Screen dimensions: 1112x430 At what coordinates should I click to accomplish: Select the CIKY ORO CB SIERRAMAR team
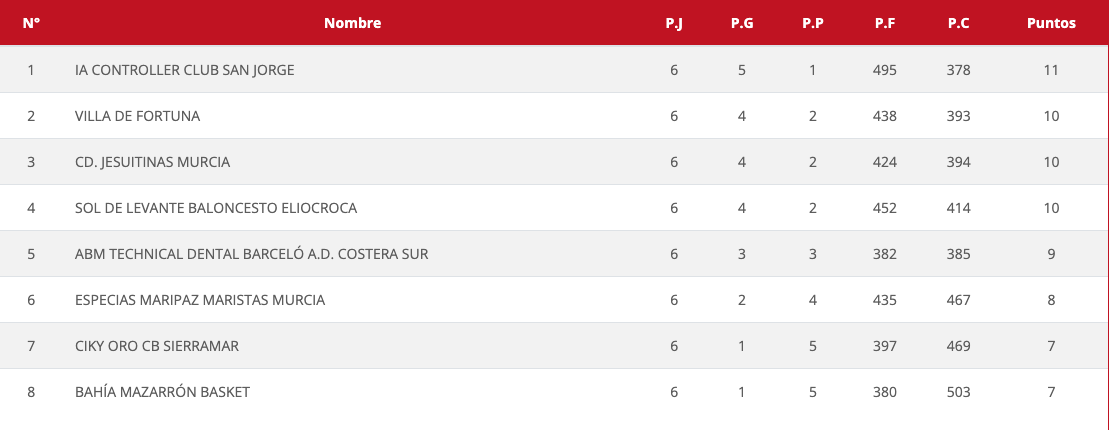[156, 346]
